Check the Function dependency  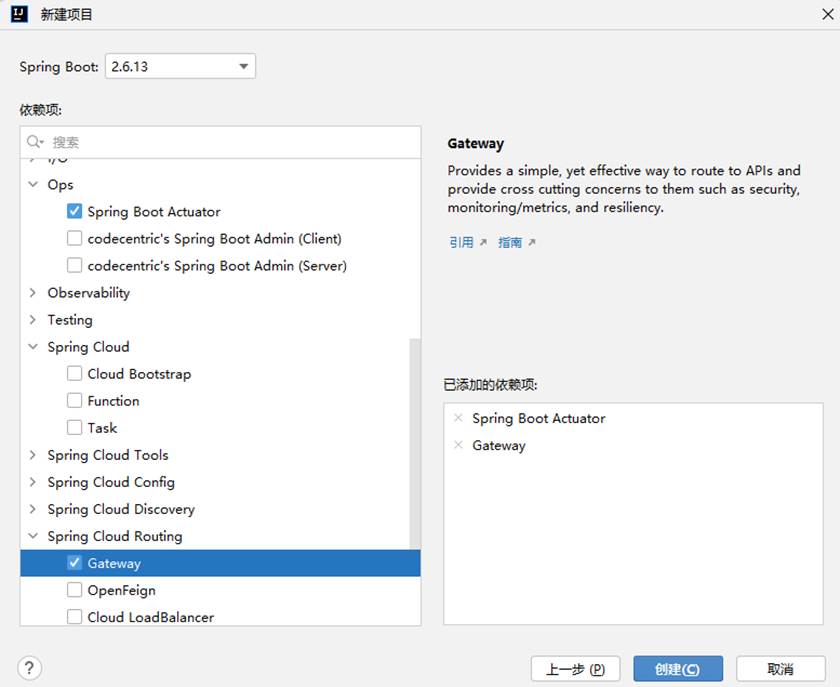pyautogui.click(x=74, y=400)
